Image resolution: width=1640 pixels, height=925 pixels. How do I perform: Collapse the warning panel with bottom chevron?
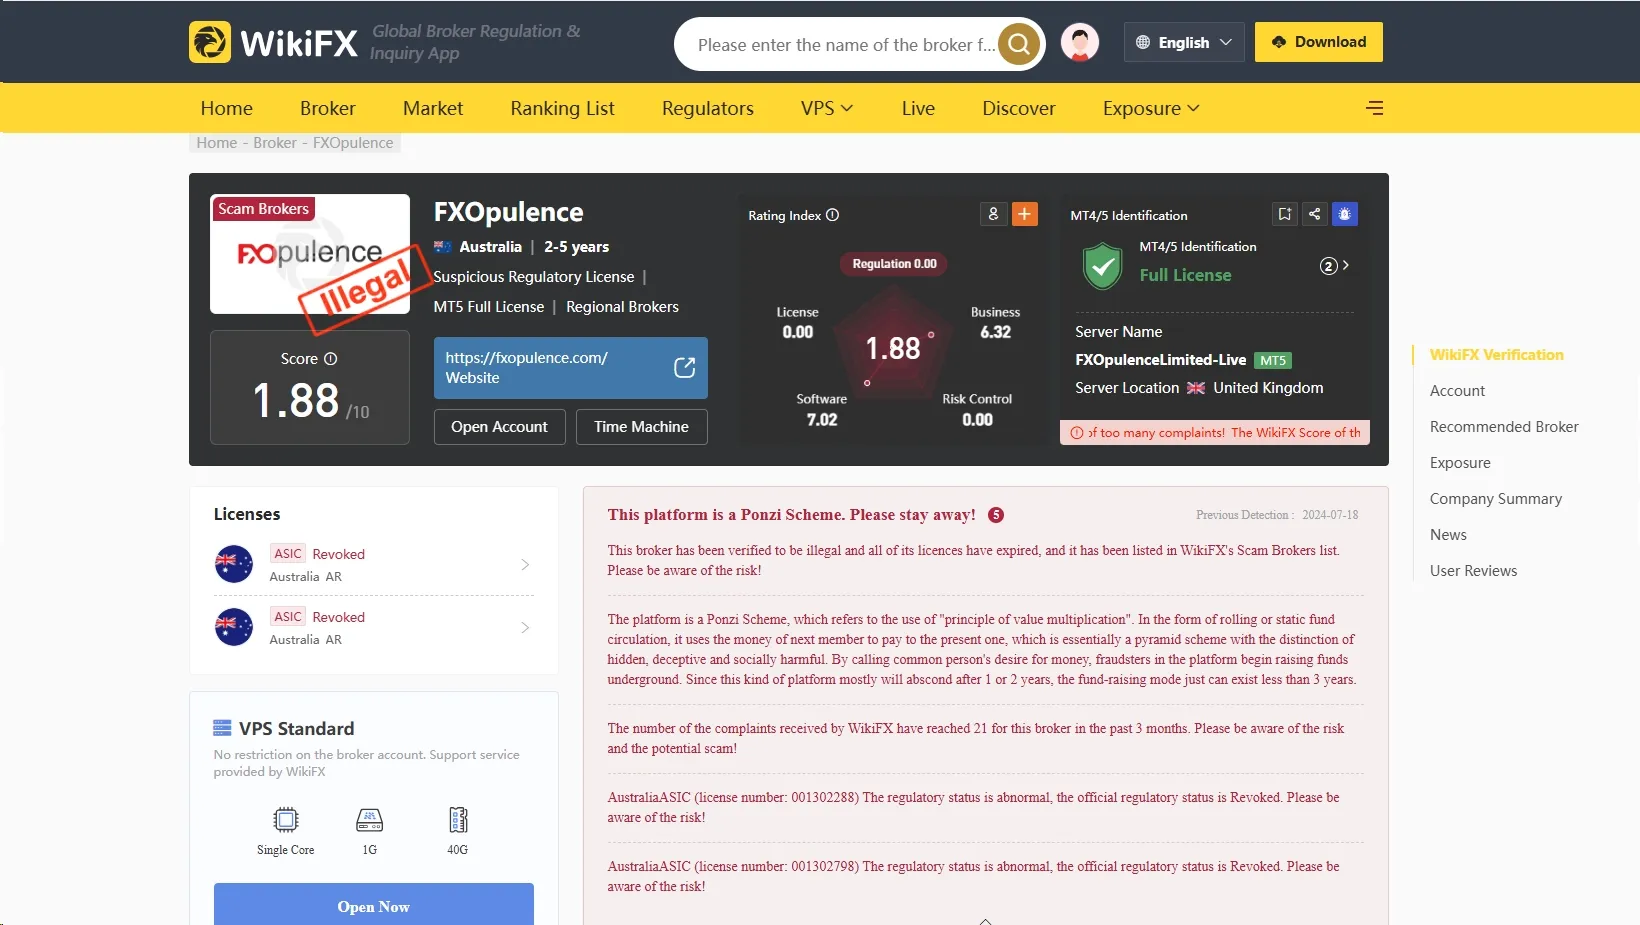(985, 921)
